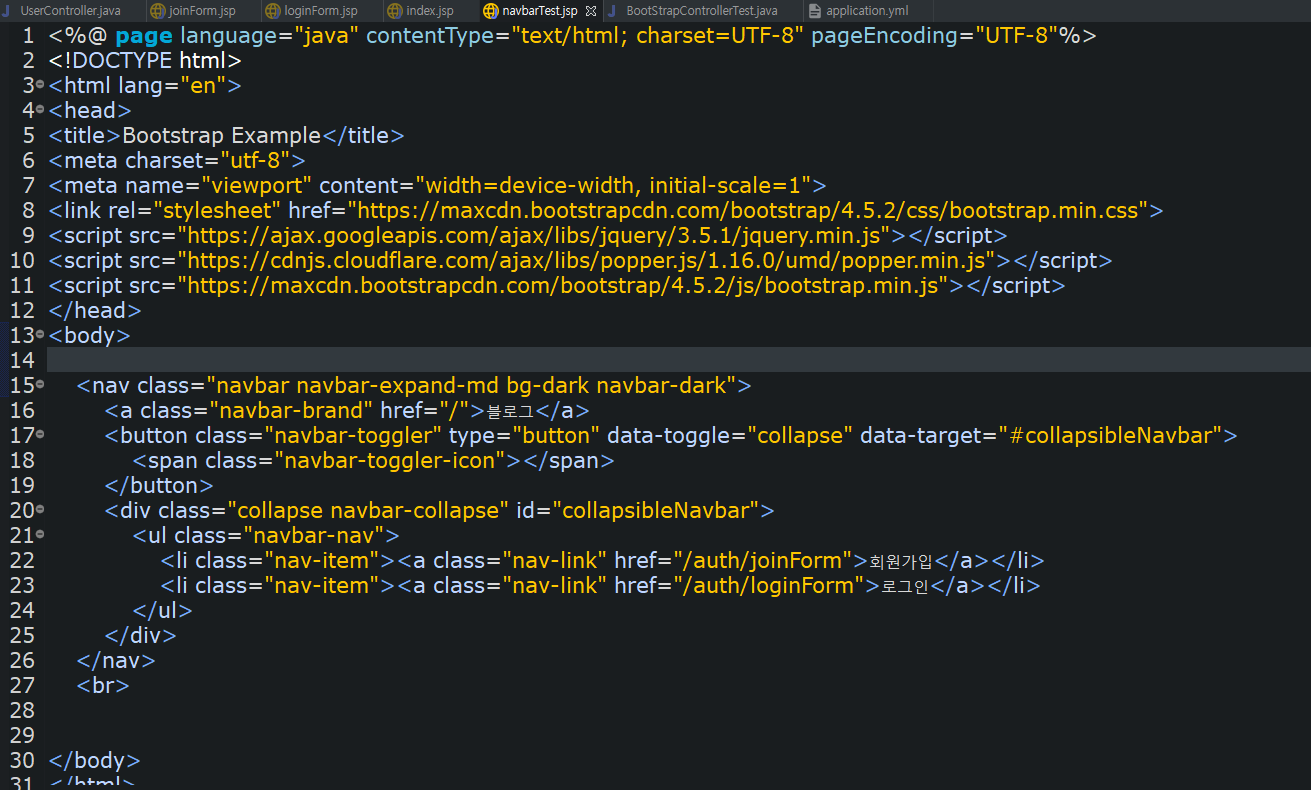Click the "#collapsibleNavbar" data-target value
This screenshot has height=790, width=1311.
tap(1110, 435)
